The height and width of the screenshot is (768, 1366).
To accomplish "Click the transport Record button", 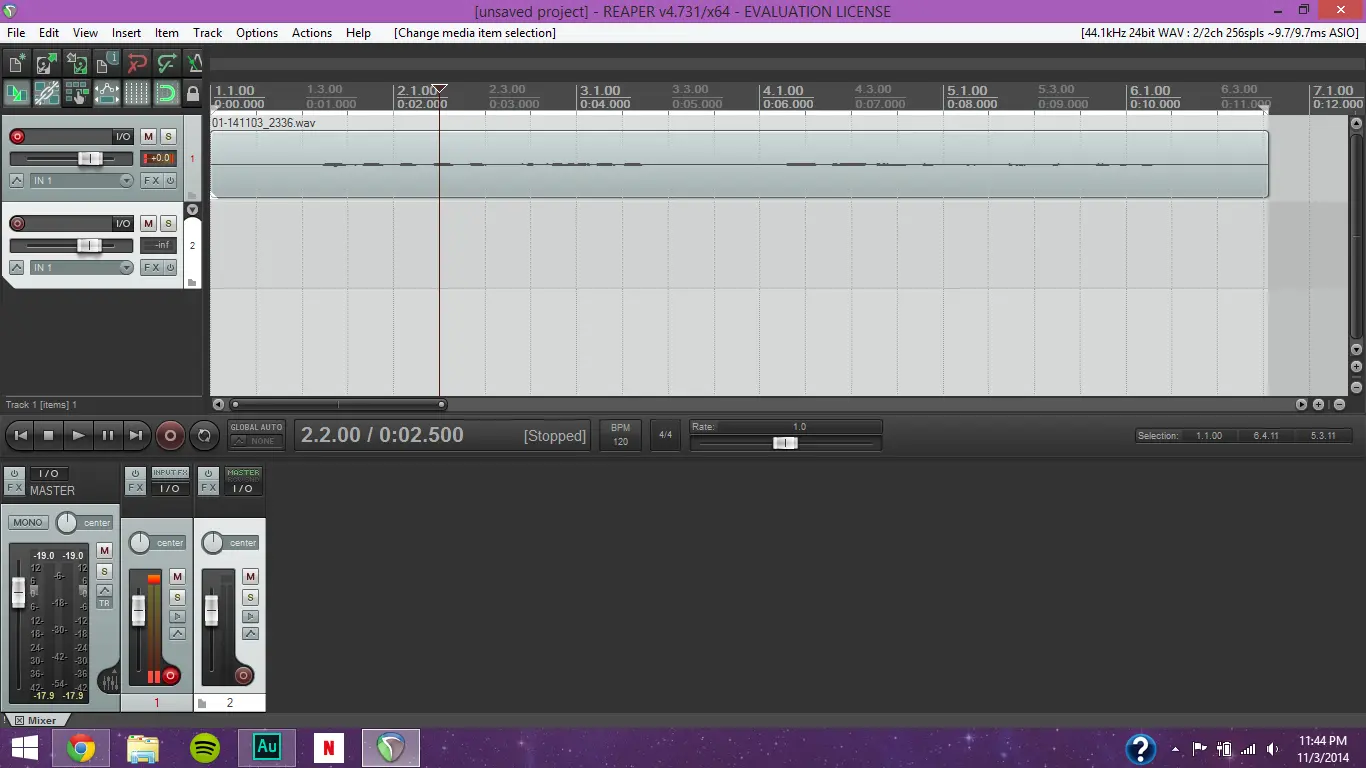I will click(170, 435).
